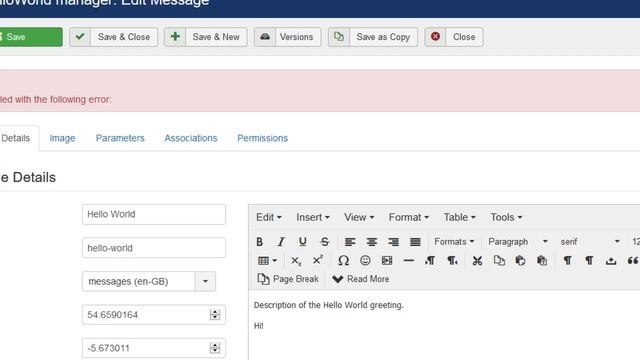640x360 pixels.
Task: Insert media using the film icon
Action: (x=387, y=260)
